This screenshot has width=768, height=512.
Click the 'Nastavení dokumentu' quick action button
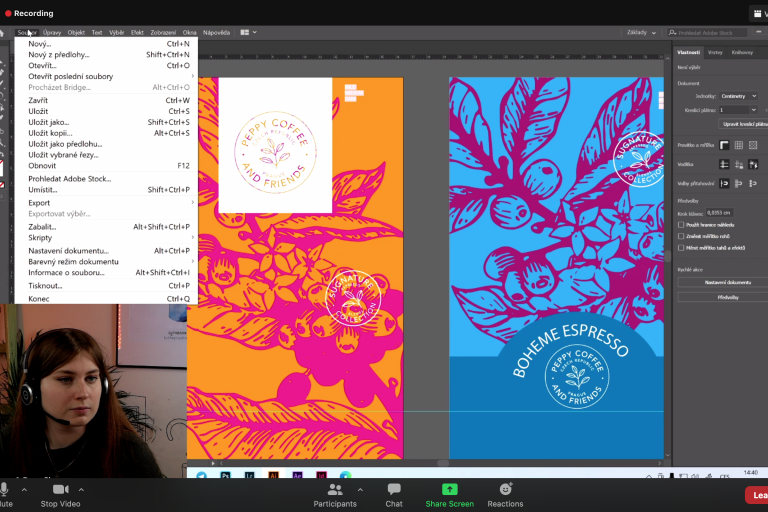pyautogui.click(x=725, y=283)
